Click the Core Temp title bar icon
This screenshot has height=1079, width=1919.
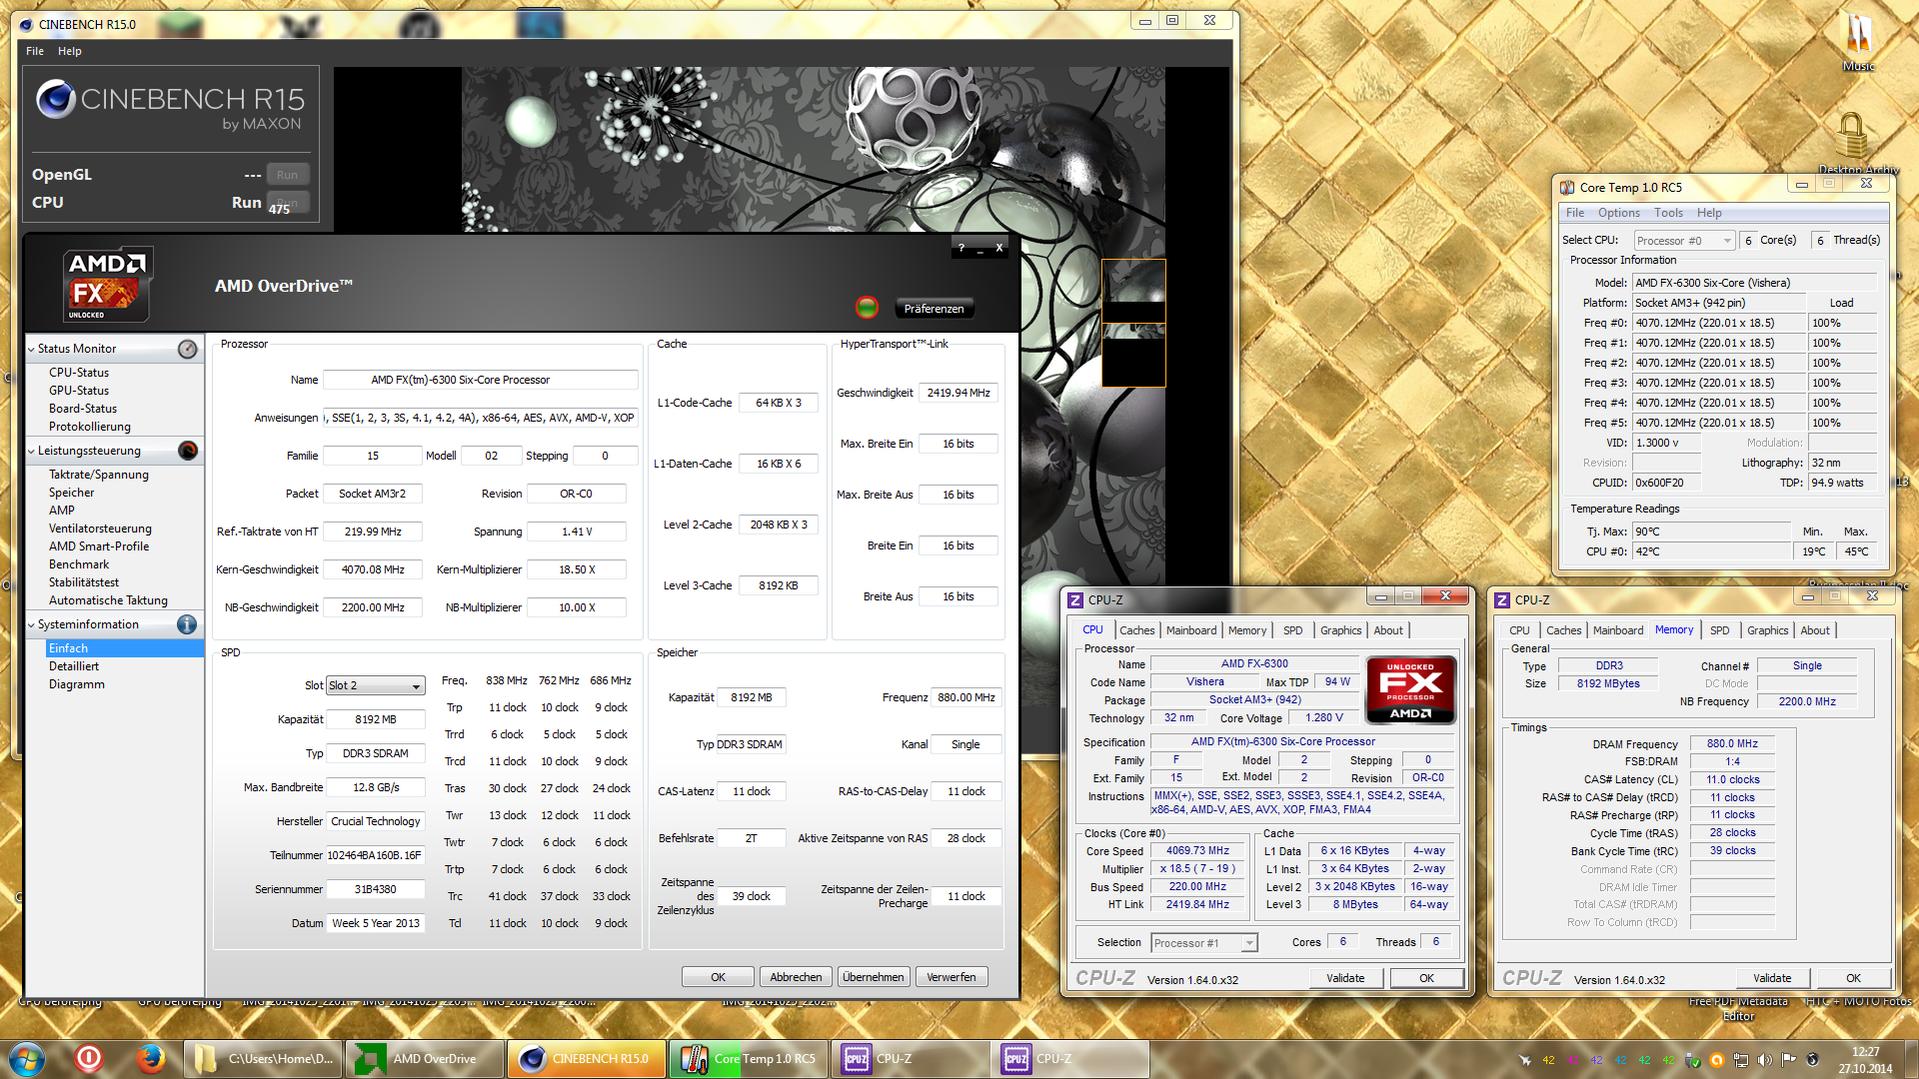pyautogui.click(x=1567, y=187)
